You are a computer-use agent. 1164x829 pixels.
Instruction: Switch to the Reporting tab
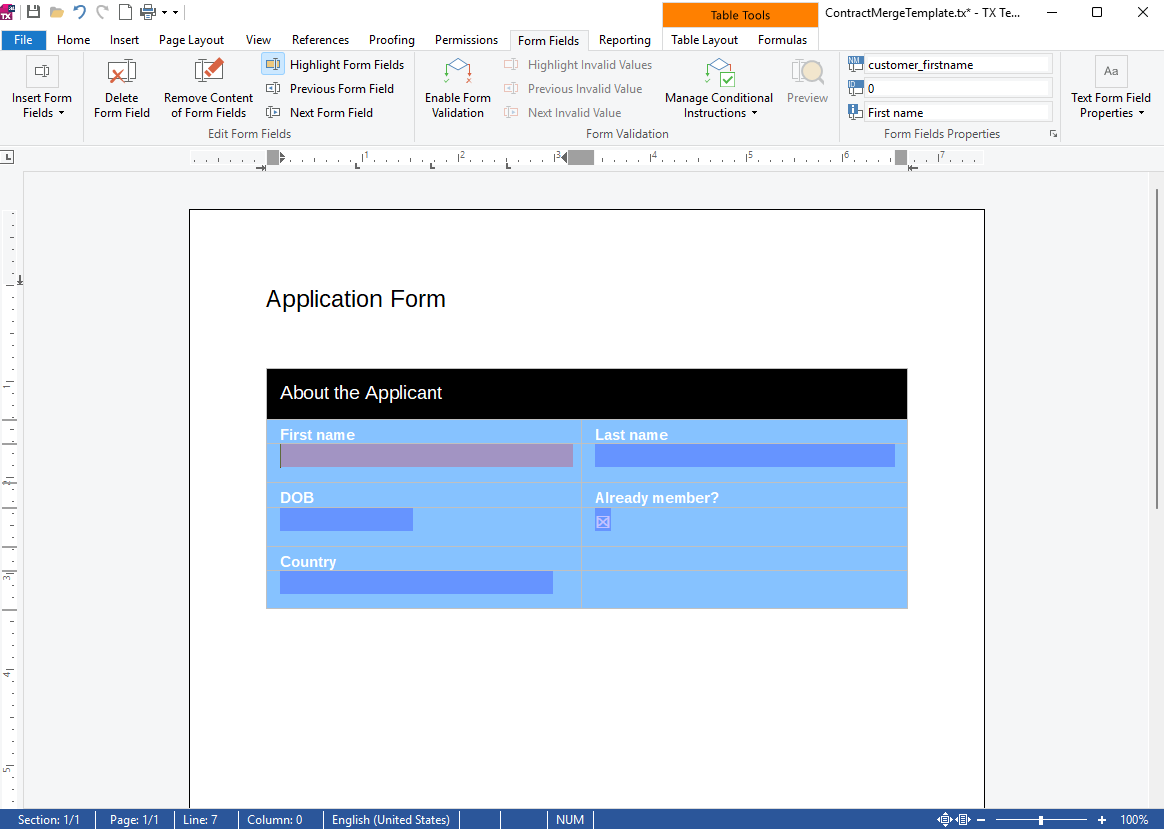tap(624, 40)
